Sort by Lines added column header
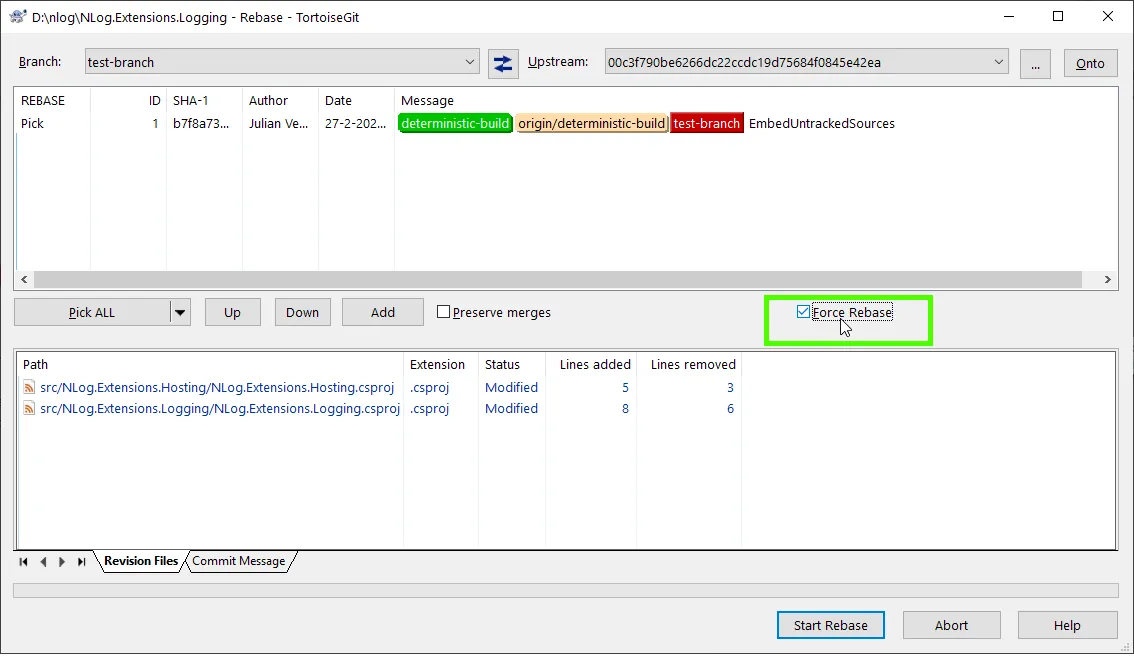The image size is (1134, 662). coord(595,365)
